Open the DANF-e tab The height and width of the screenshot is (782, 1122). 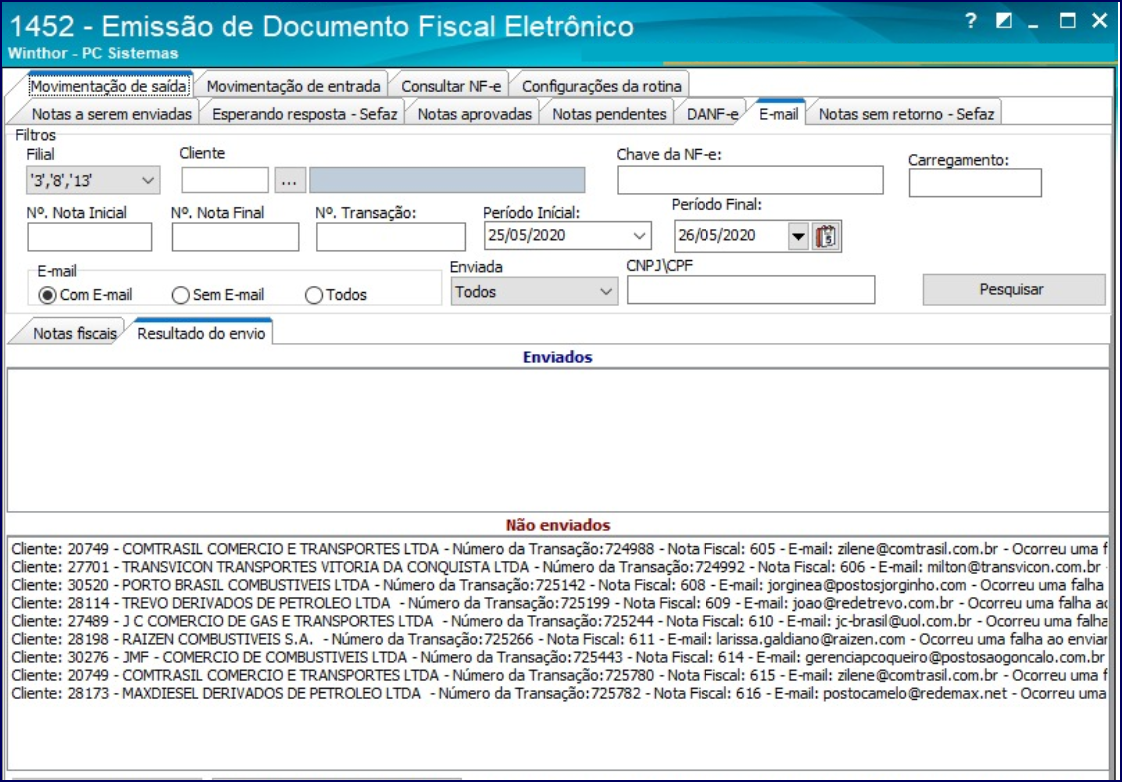712,114
